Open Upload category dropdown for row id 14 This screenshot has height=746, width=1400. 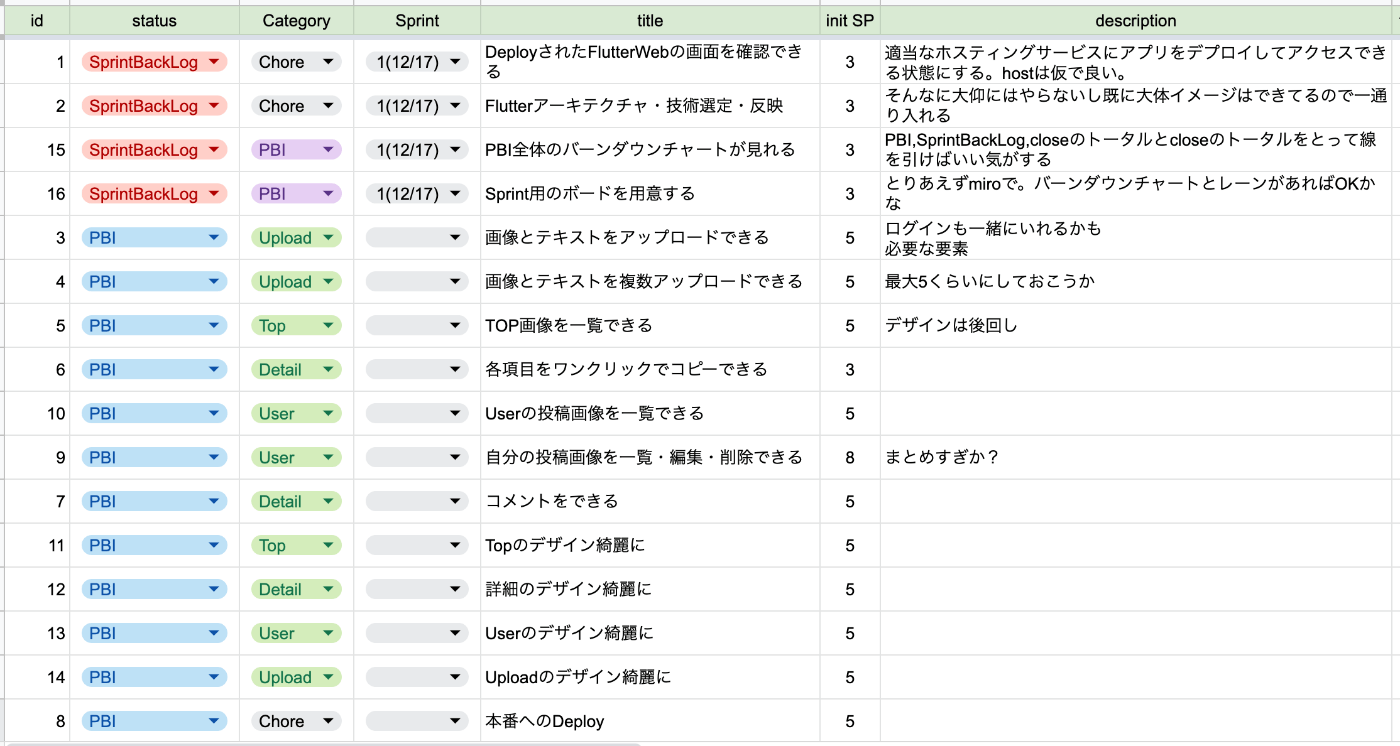pyautogui.click(x=296, y=678)
